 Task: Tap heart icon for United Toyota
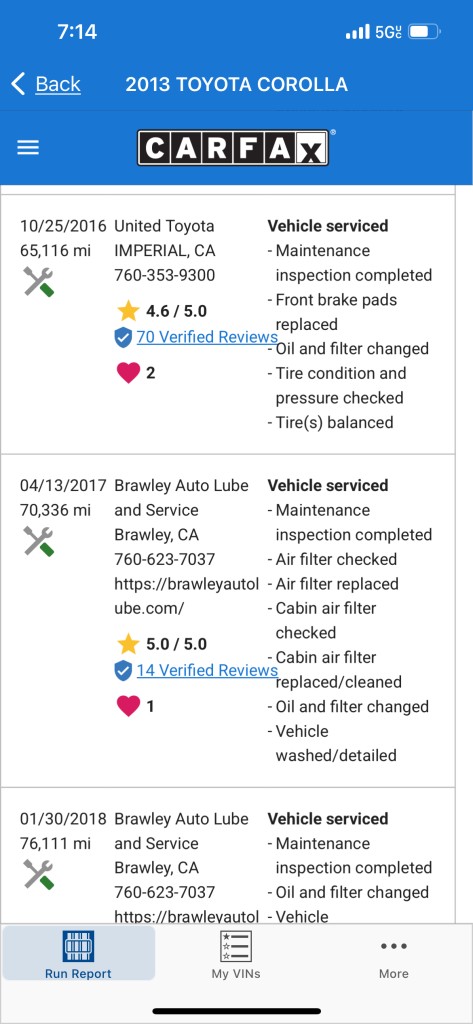pos(128,373)
